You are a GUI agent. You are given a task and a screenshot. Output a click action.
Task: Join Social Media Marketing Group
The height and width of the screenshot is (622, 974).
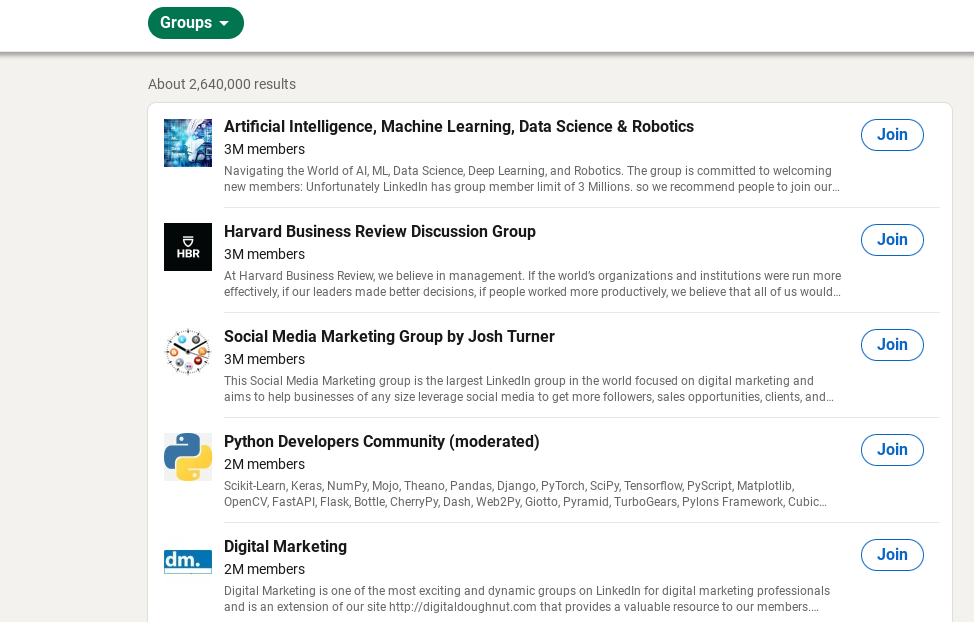[892, 345]
